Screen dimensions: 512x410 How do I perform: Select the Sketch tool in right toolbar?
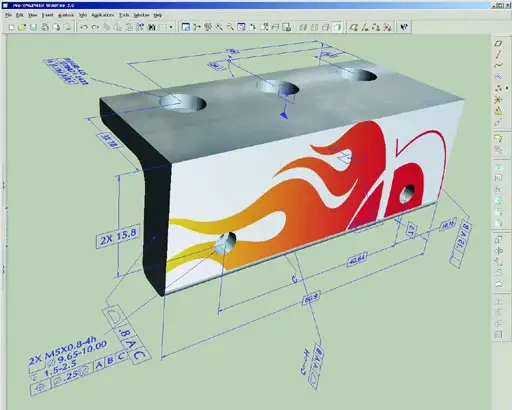point(498,77)
